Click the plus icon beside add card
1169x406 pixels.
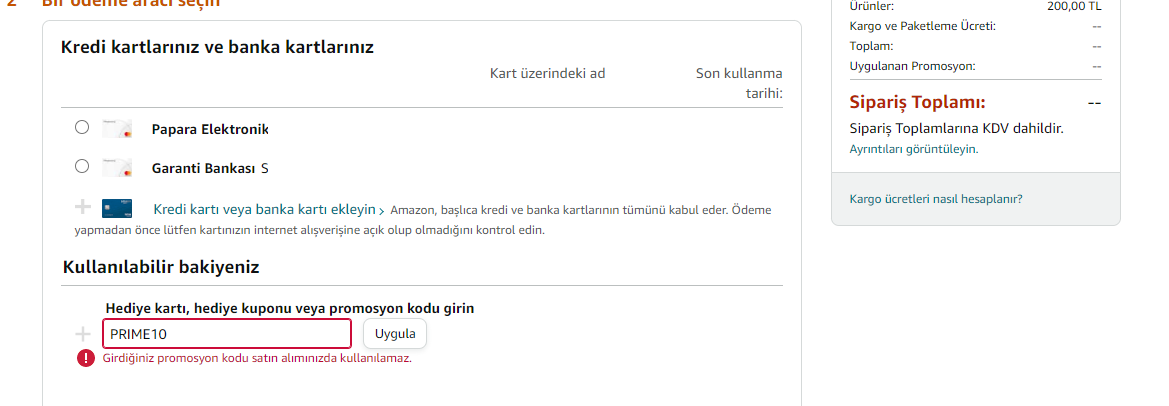pos(83,208)
